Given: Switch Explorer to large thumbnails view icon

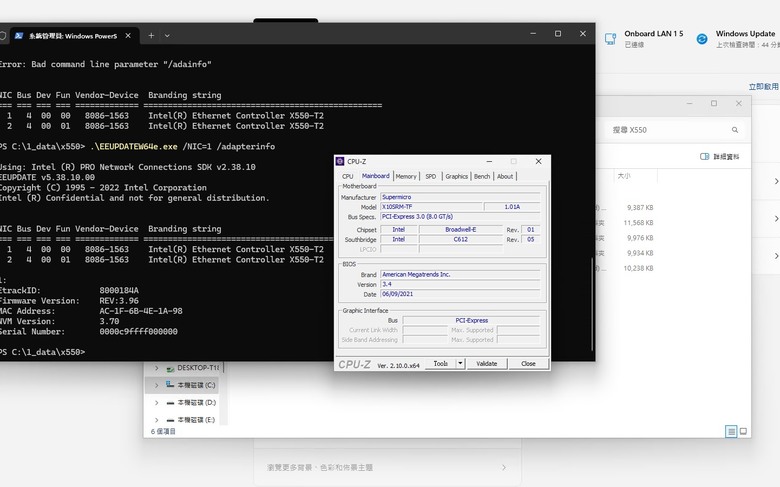Looking at the screenshot, I should [743, 431].
